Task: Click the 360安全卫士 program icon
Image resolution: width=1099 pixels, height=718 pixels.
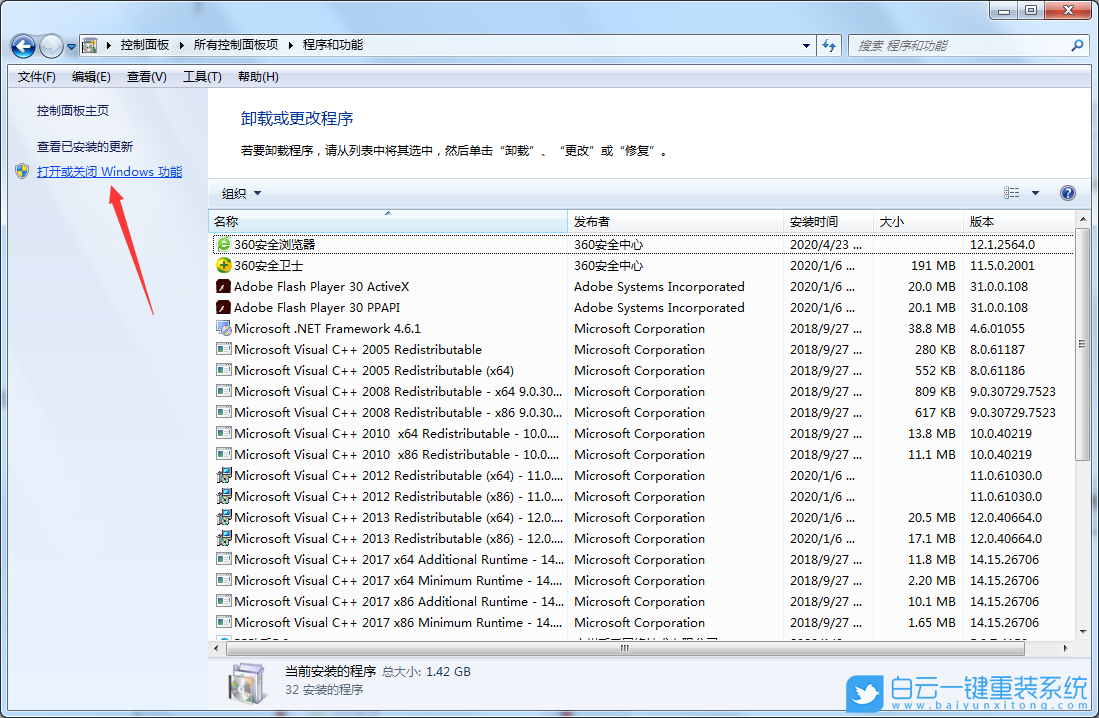Action: 222,265
